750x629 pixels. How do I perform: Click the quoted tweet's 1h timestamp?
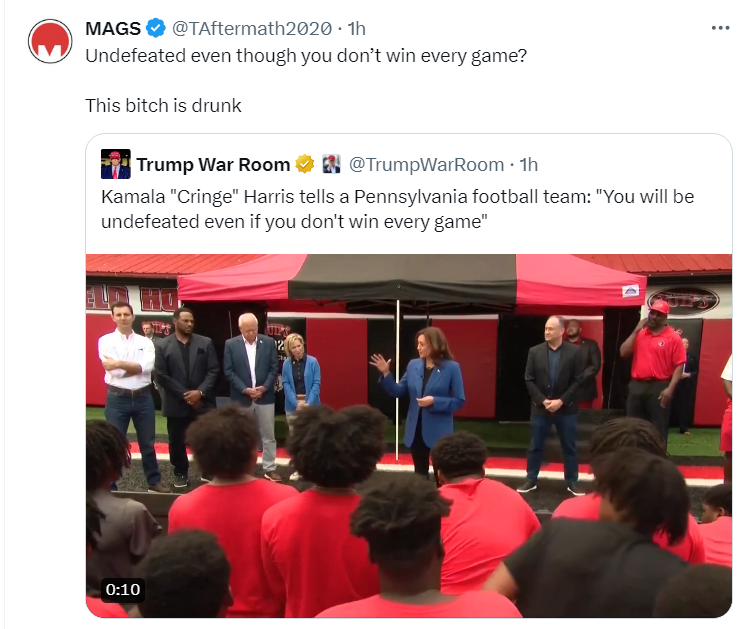point(529,165)
